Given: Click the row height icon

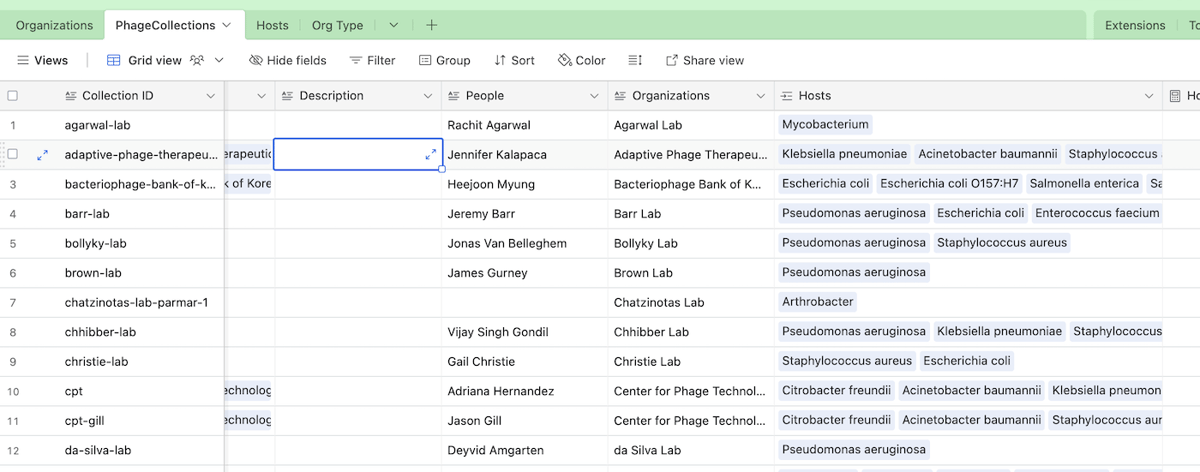Looking at the screenshot, I should click(635, 60).
